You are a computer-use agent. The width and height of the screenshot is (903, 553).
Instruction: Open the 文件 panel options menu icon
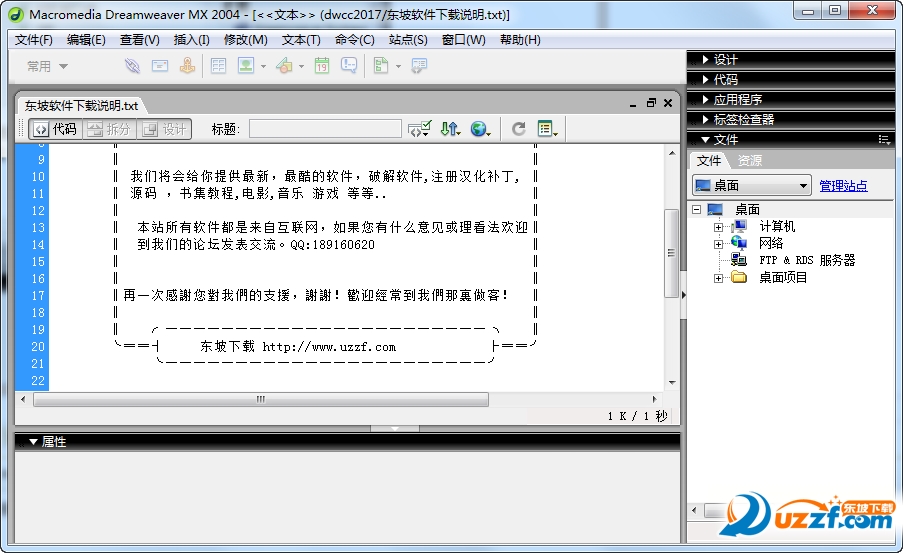(x=884, y=139)
